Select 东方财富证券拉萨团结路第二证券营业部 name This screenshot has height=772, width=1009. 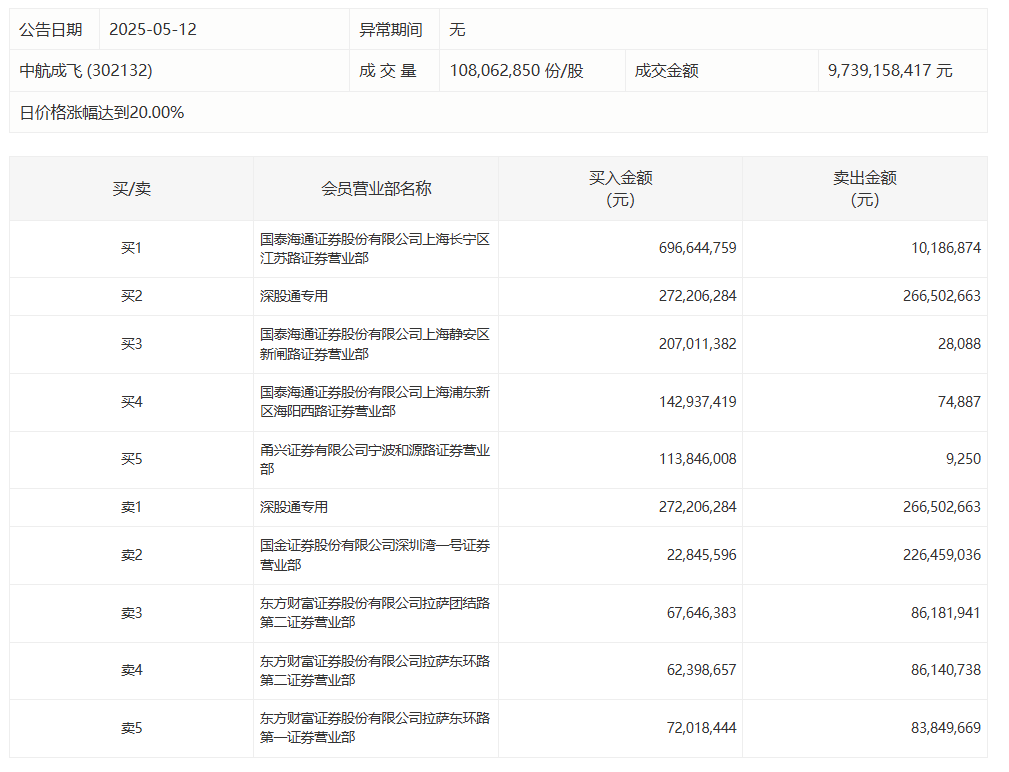375,613
